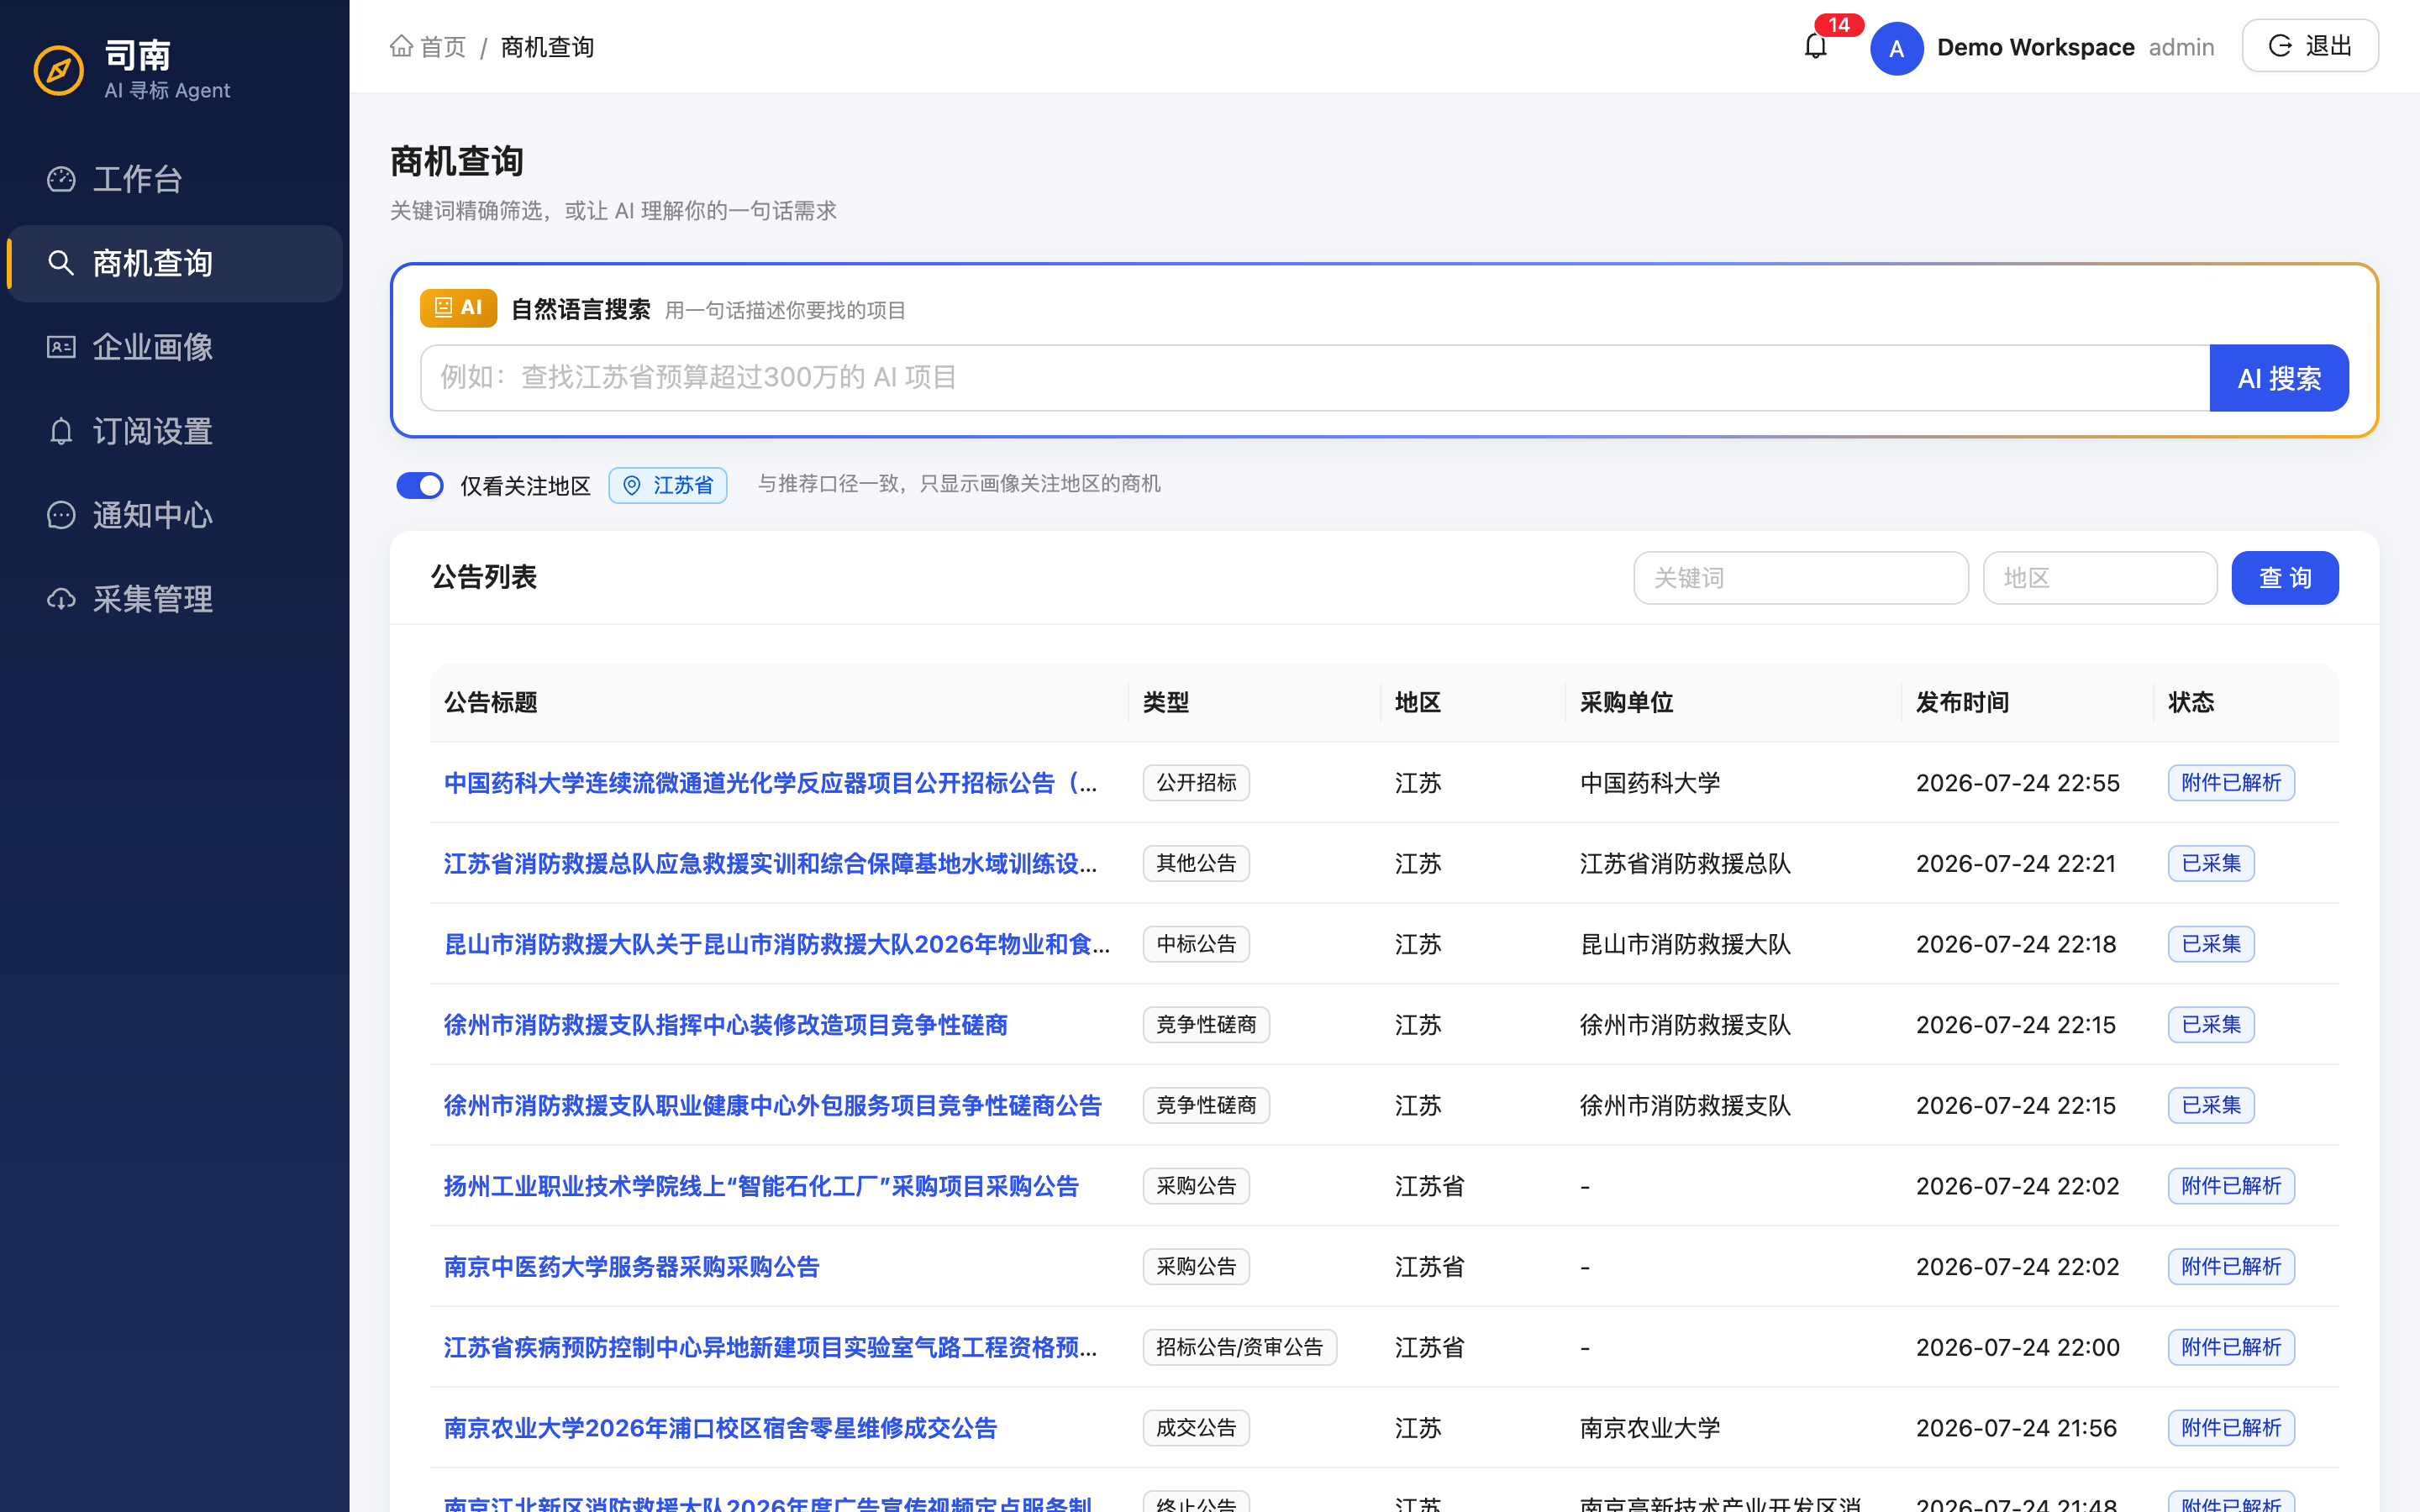Click the 其他公告 type tag
Image resolution: width=2420 pixels, height=1512 pixels.
tap(1196, 864)
